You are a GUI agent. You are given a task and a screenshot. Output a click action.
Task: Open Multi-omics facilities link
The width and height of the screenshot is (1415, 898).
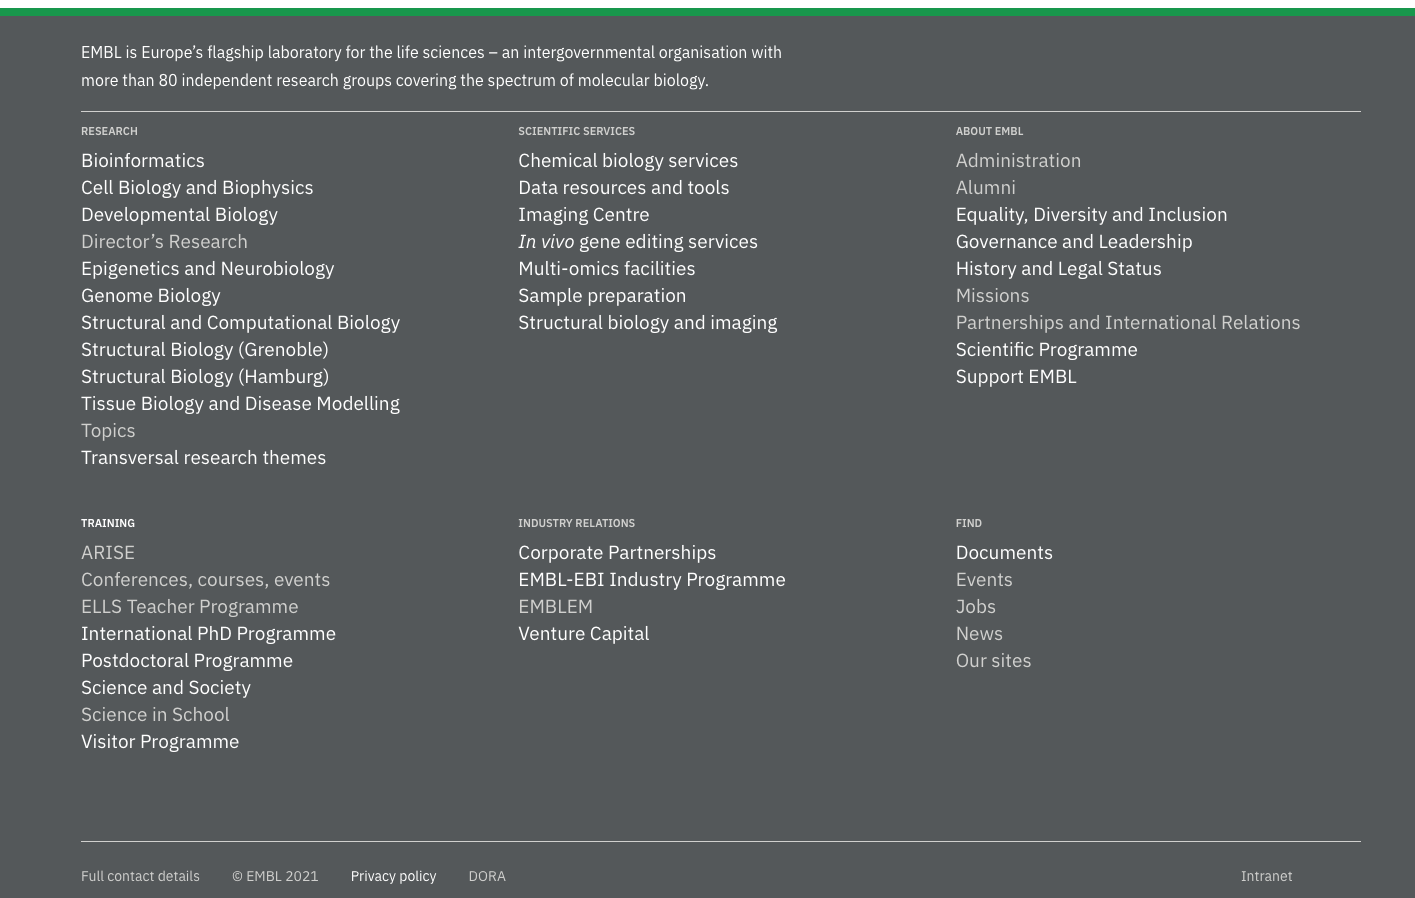pos(606,268)
